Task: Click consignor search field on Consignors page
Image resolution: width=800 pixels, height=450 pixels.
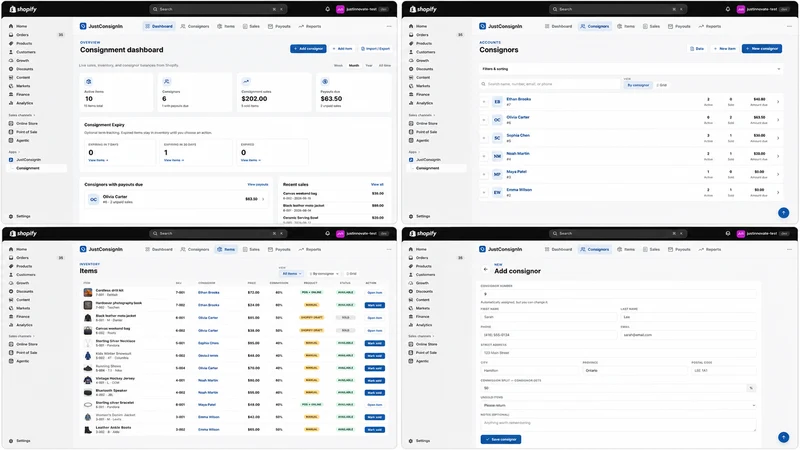Action: (550, 84)
